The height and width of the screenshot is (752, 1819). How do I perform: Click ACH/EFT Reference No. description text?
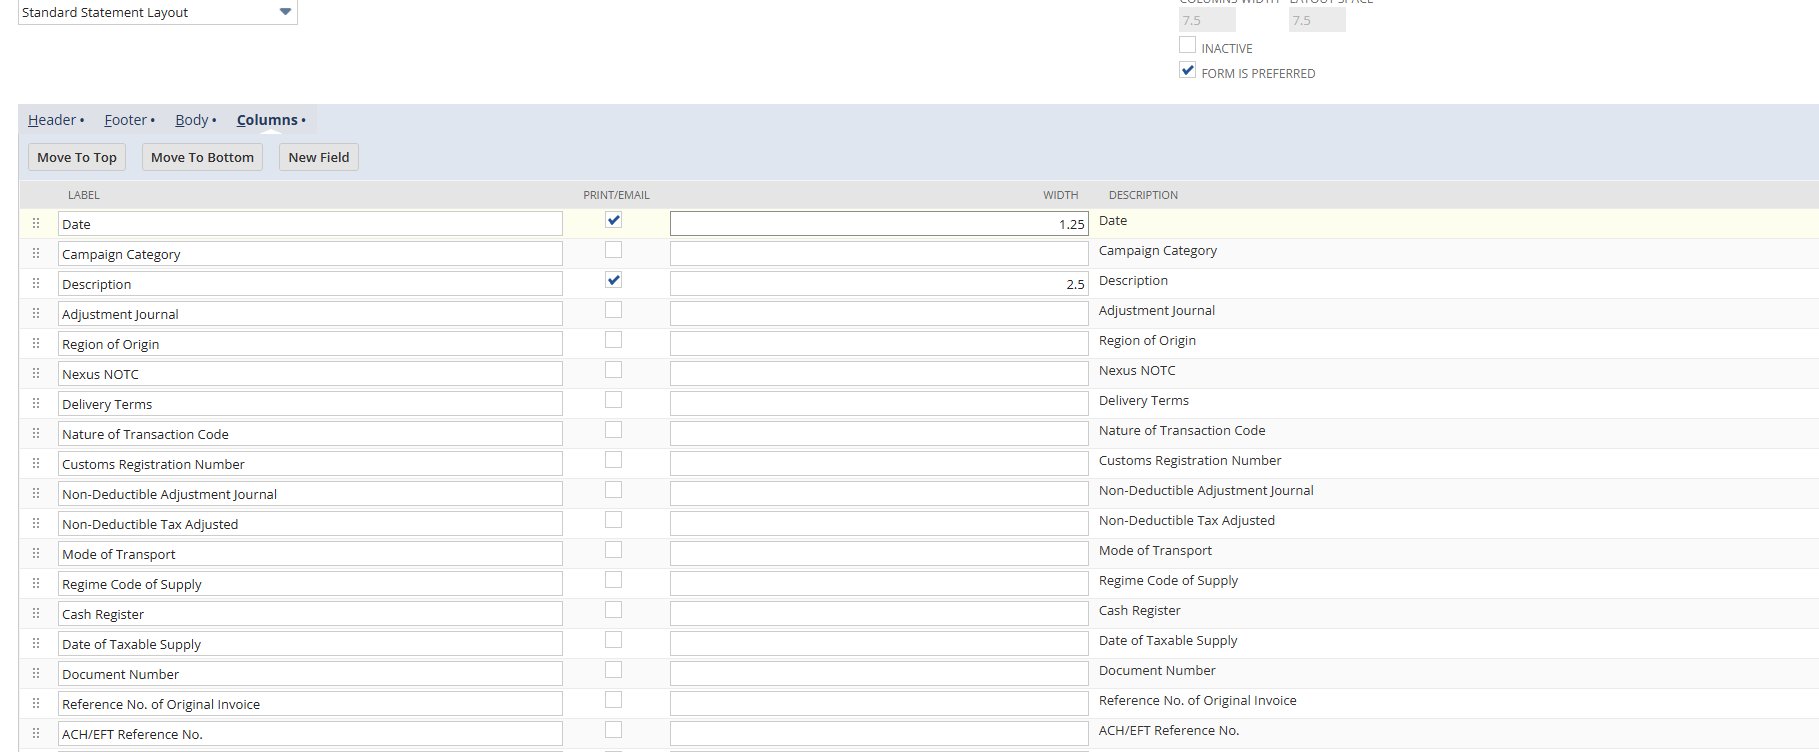pos(1169,731)
